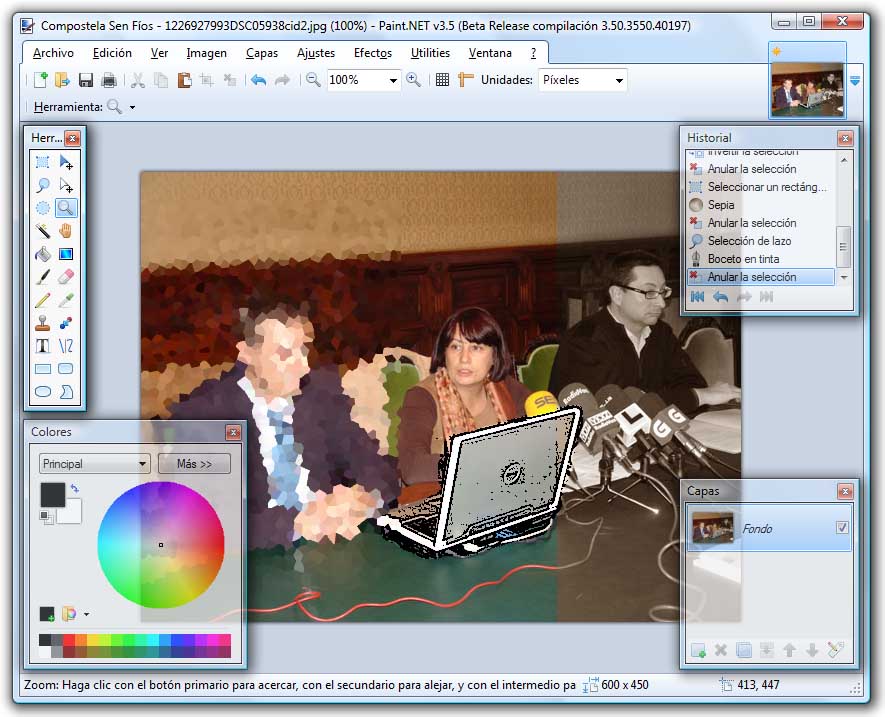
Task: Toggle visibility checkbox of Fondo layer
Action: (x=842, y=527)
